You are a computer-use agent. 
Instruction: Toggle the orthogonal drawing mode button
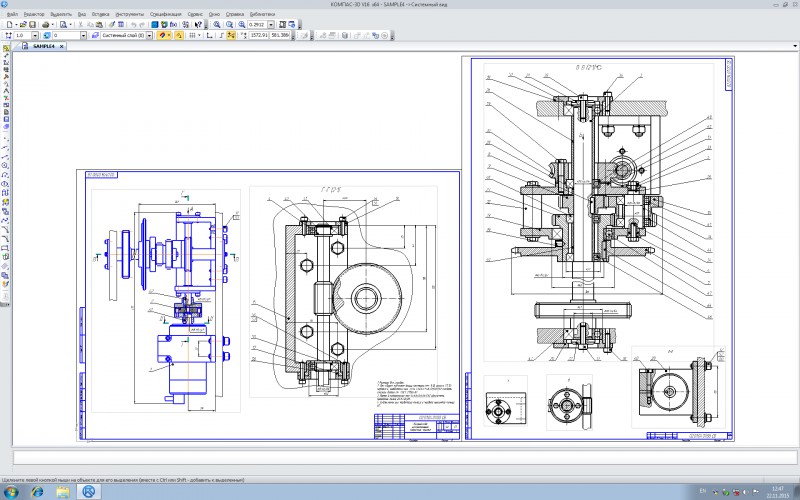click(x=219, y=35)
